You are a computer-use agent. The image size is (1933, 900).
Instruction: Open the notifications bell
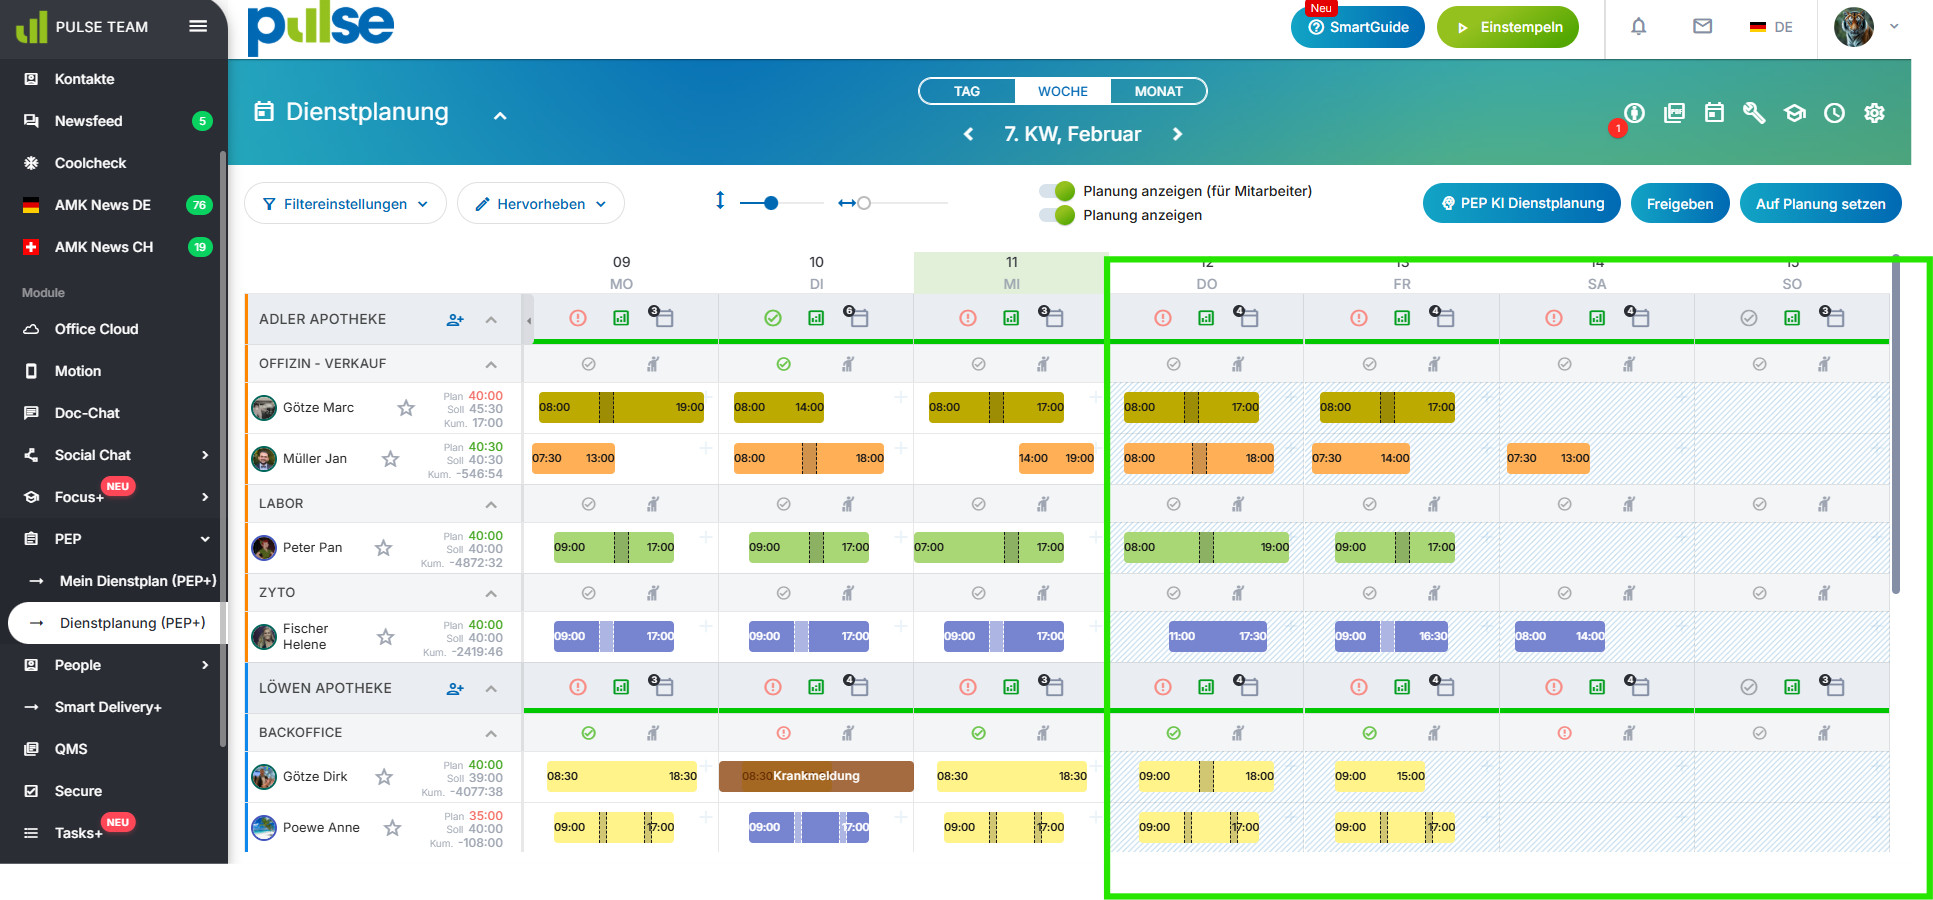pos(1638,27)
